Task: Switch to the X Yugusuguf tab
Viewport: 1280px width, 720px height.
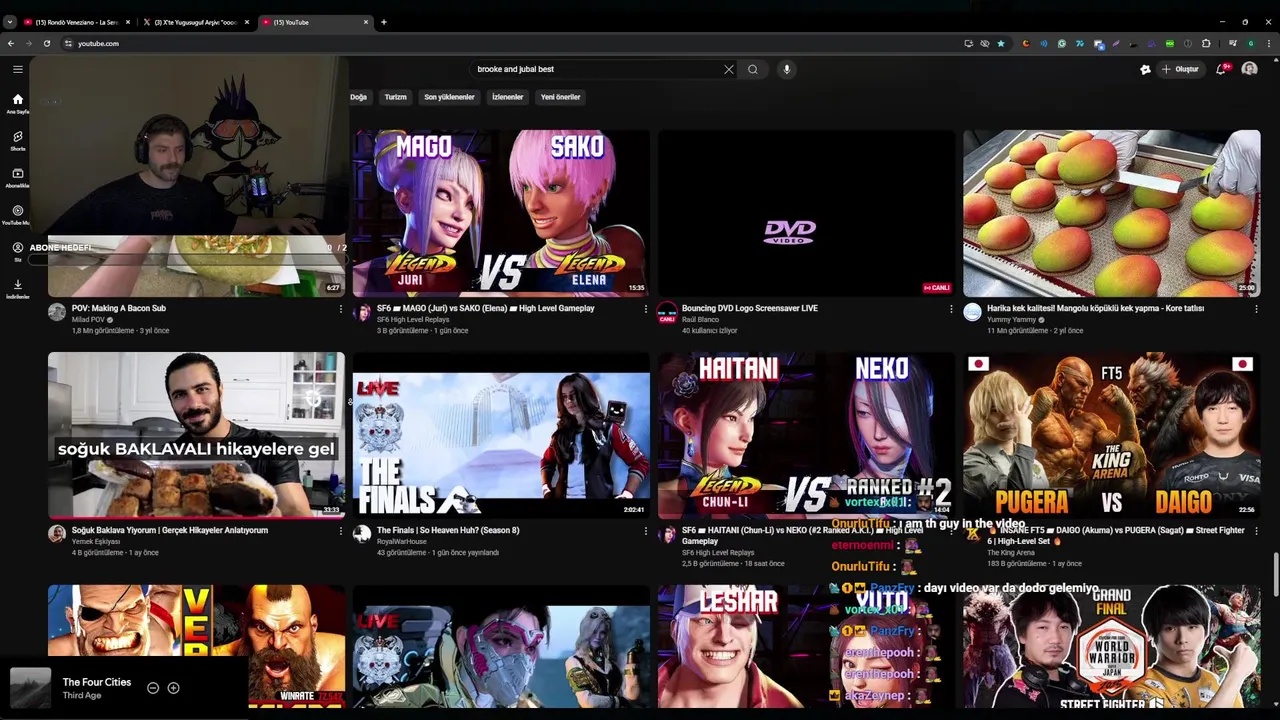Action: (195, 22)
